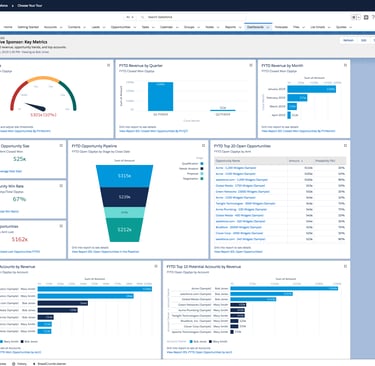Open the help question mark icon
Screen dimensions: 375x366
click(x=373, y=17)
